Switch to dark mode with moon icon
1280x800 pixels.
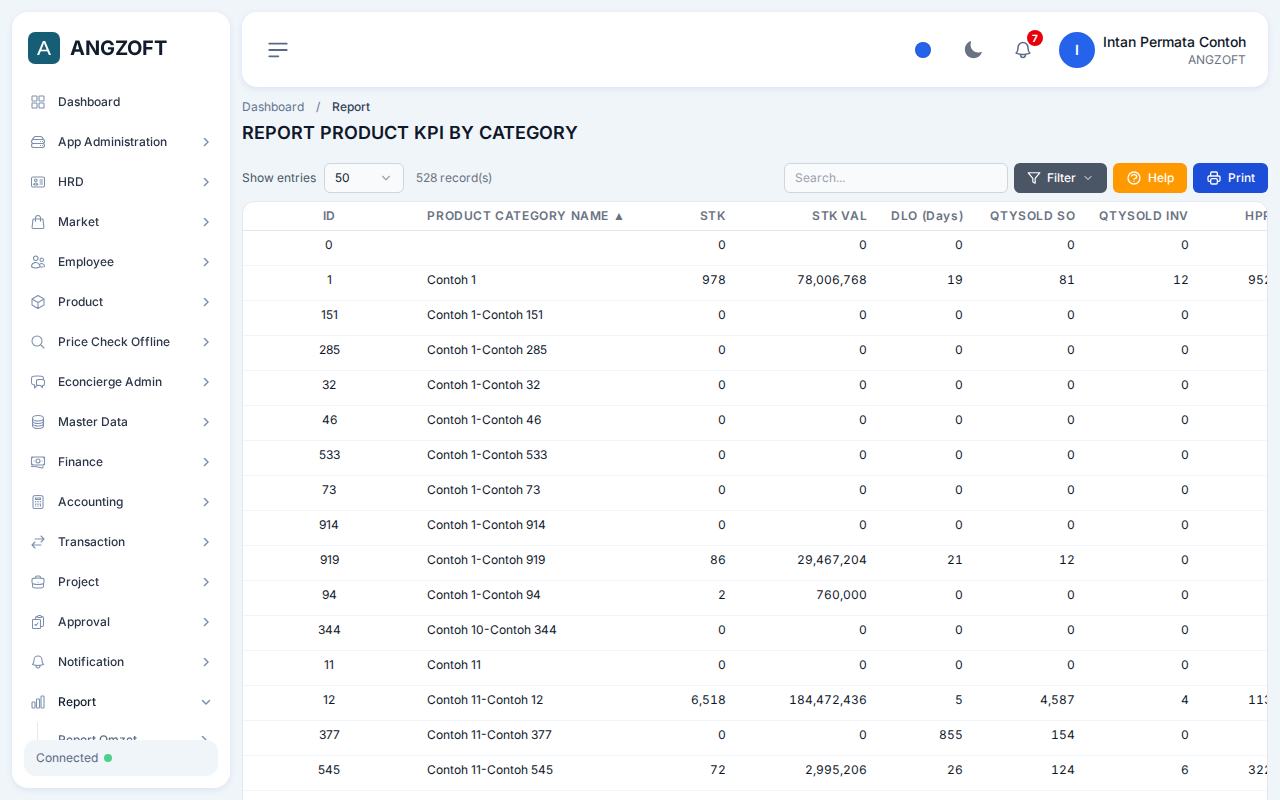(x=973, y=50)
